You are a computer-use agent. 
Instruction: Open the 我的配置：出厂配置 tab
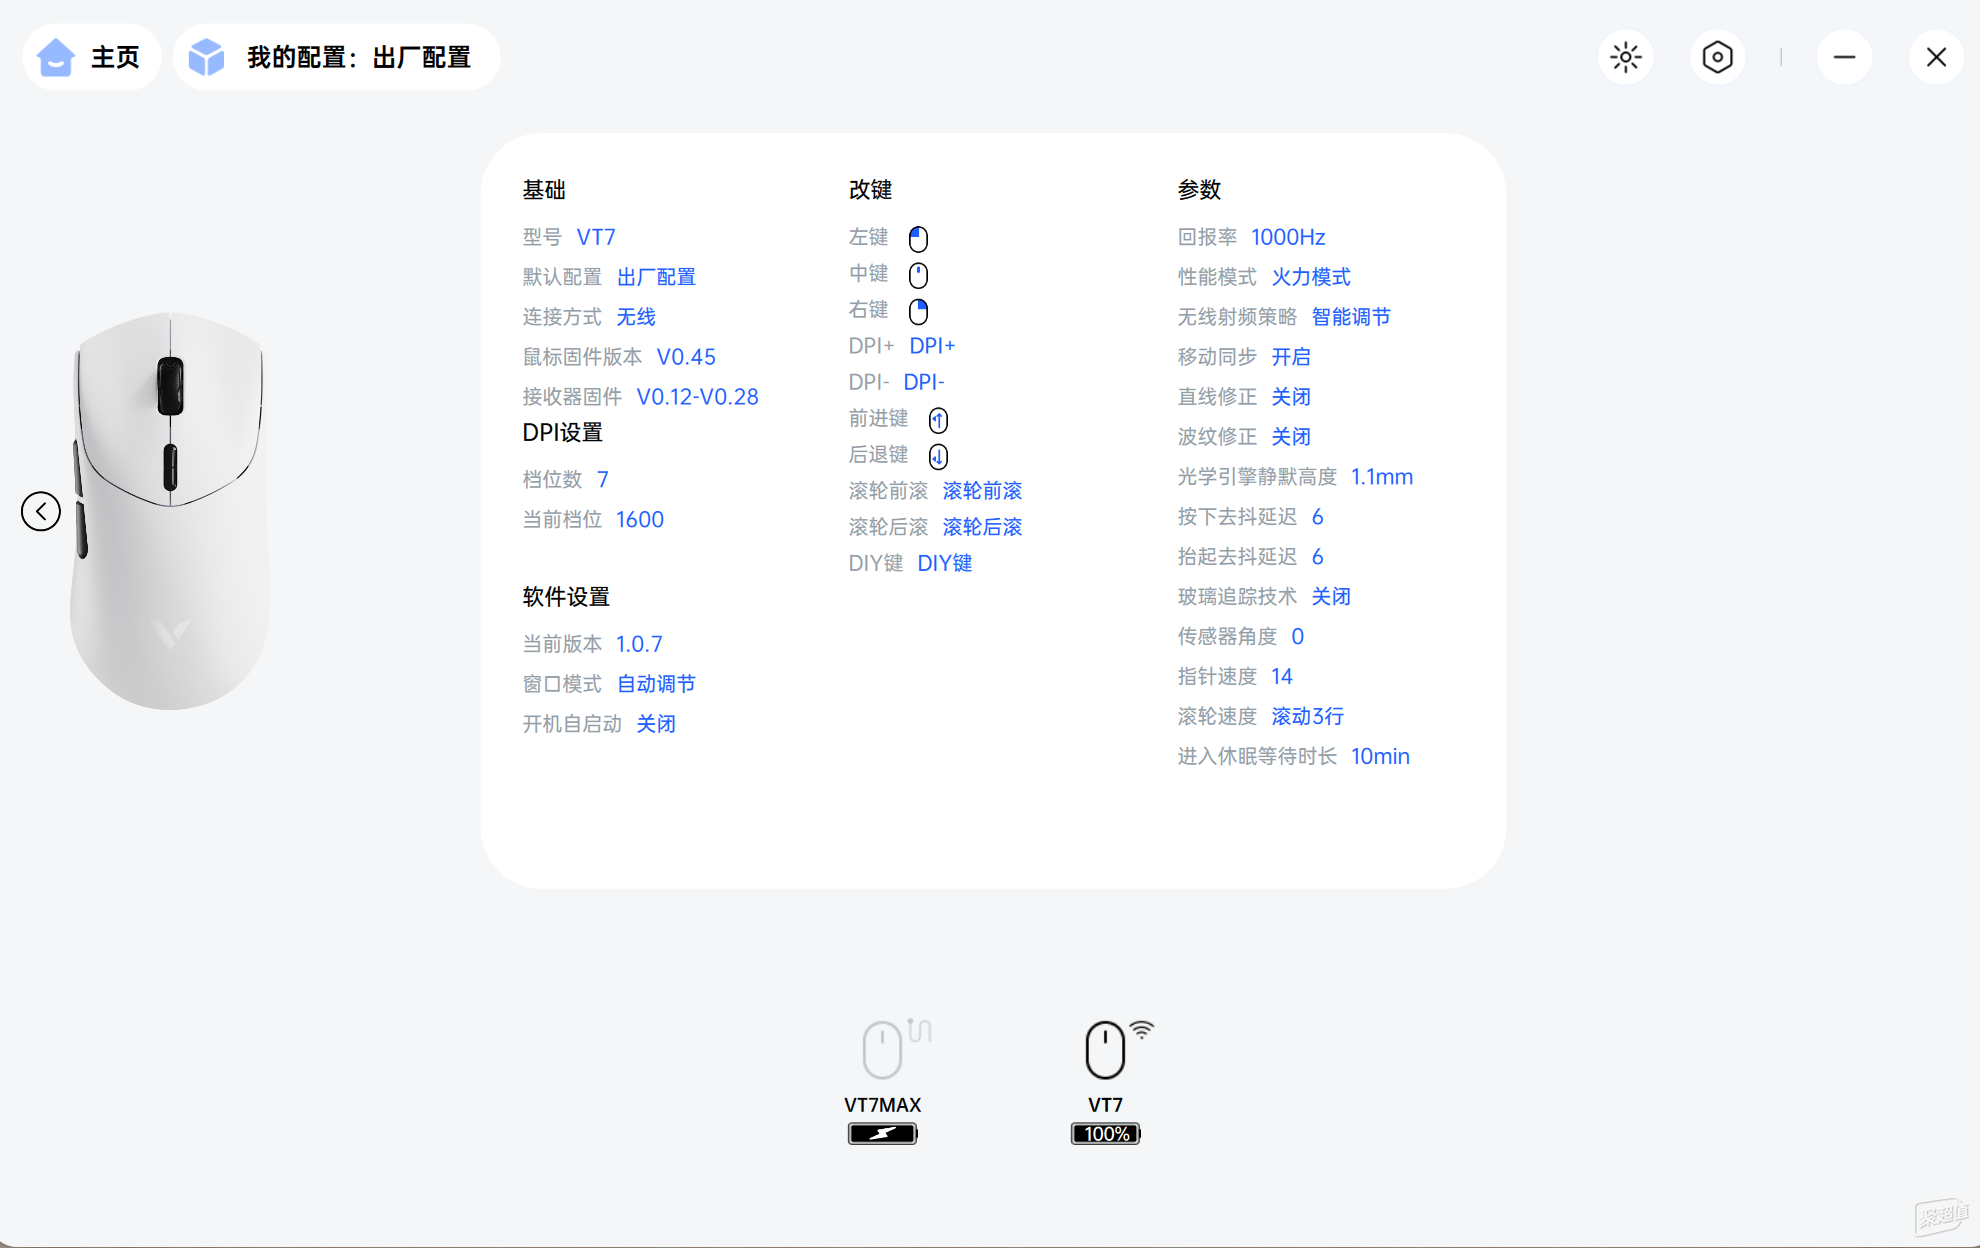337,57
